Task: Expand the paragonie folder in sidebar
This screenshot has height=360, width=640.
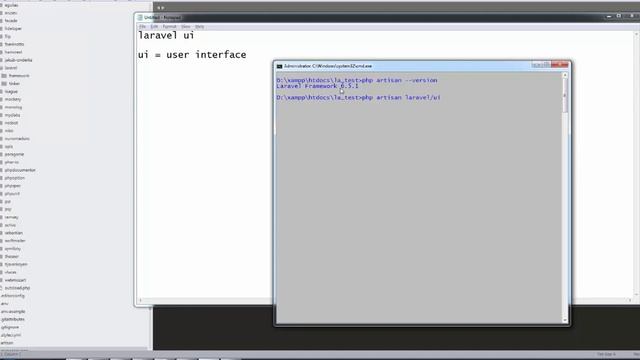Action: 14,154
